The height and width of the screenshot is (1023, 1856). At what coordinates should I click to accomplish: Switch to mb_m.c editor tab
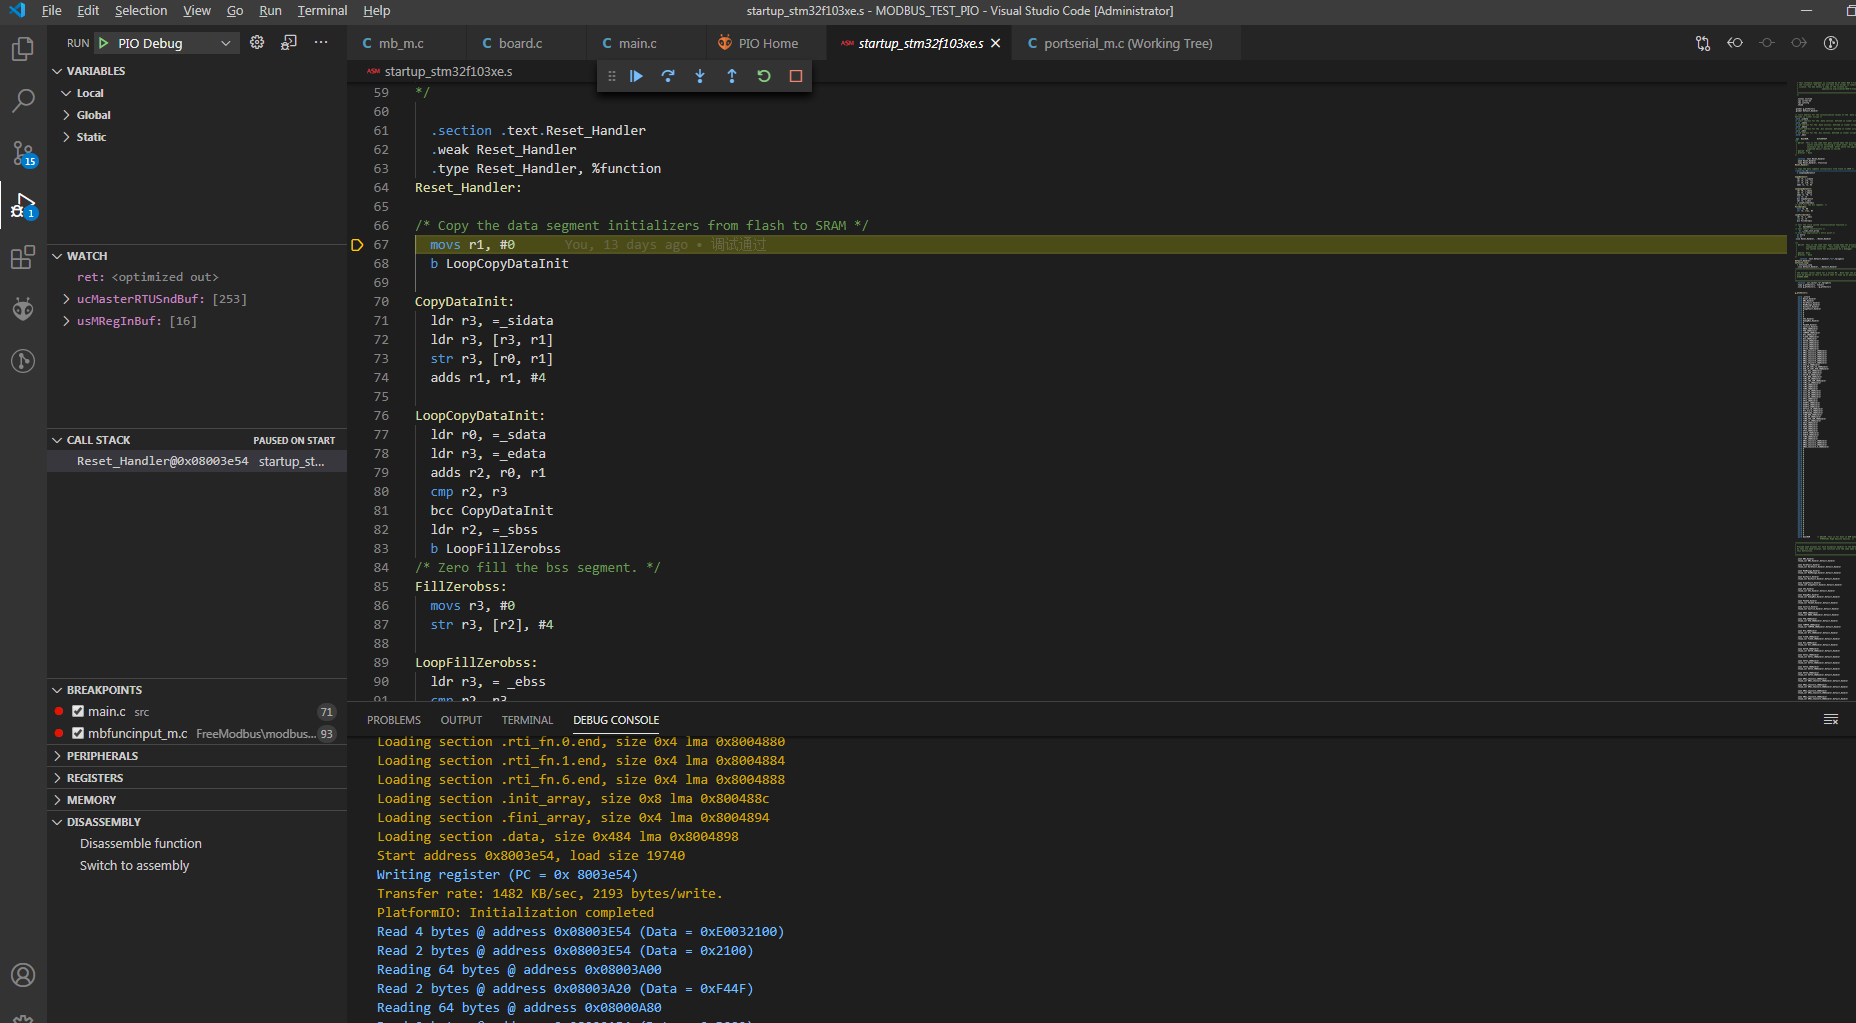(x=406, y=43)
